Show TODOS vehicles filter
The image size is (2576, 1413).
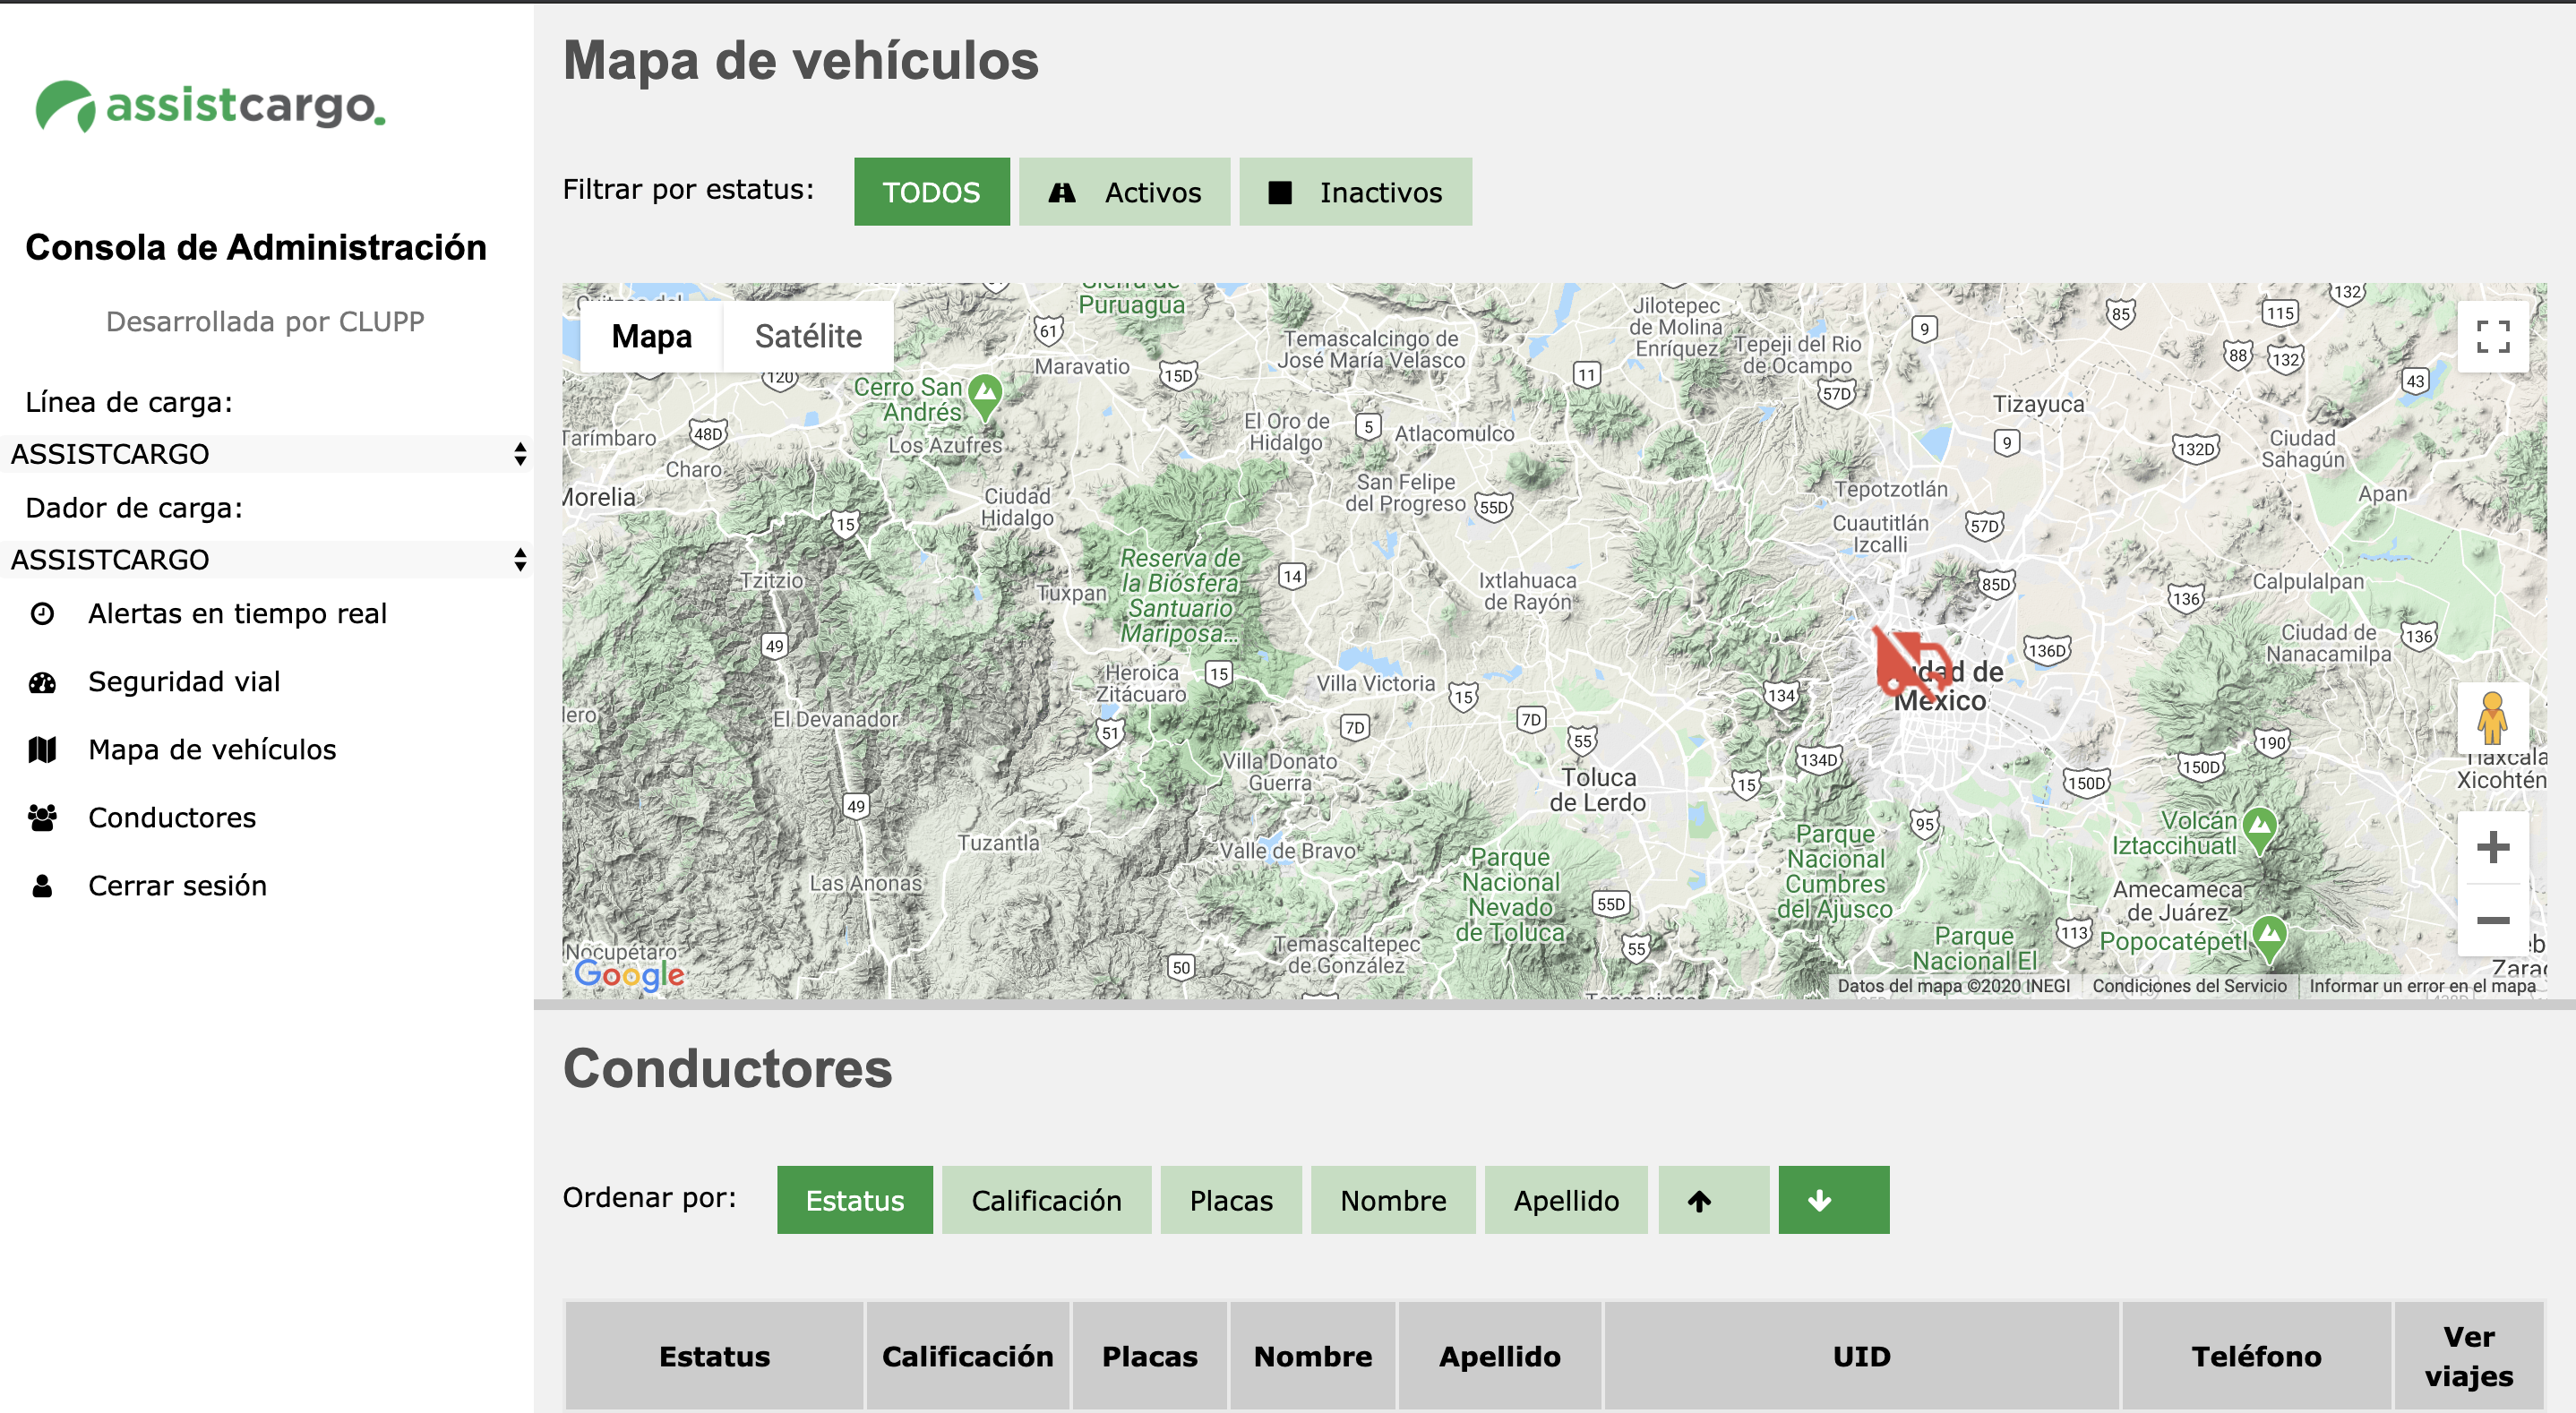[x=931, y=192]
